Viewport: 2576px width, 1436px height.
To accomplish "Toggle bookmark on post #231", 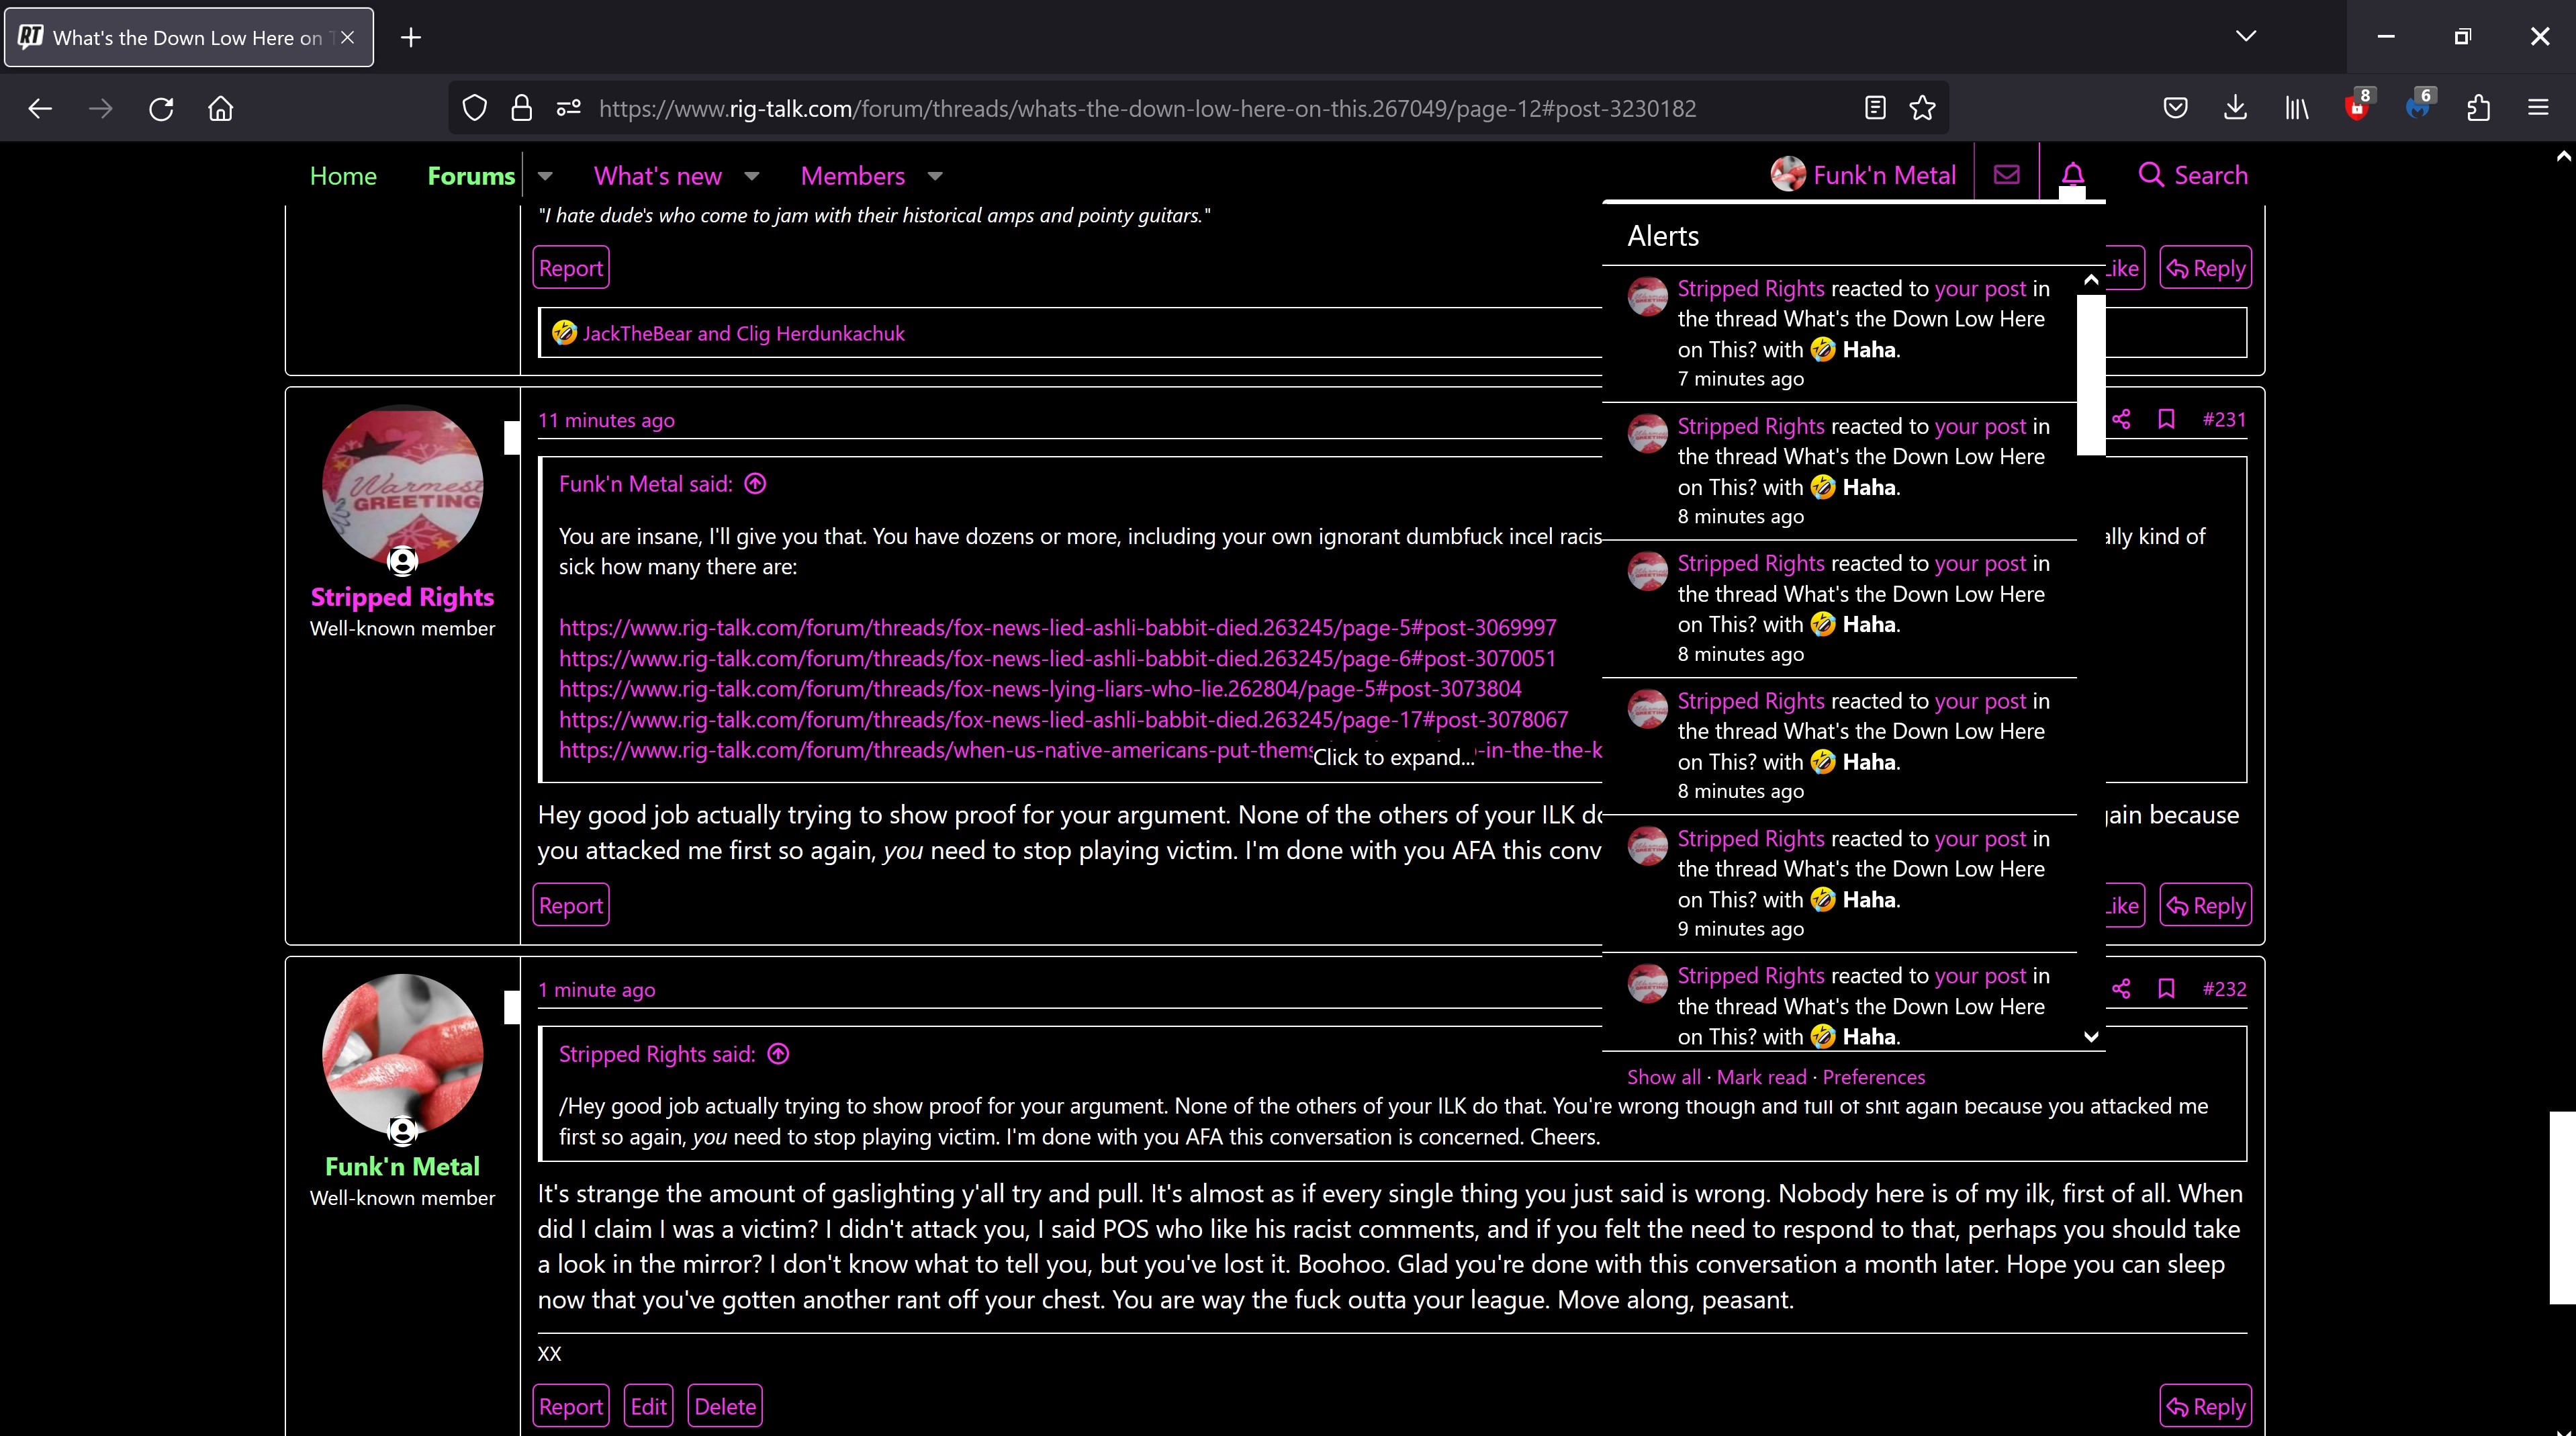I will (x=2166, y=420).
